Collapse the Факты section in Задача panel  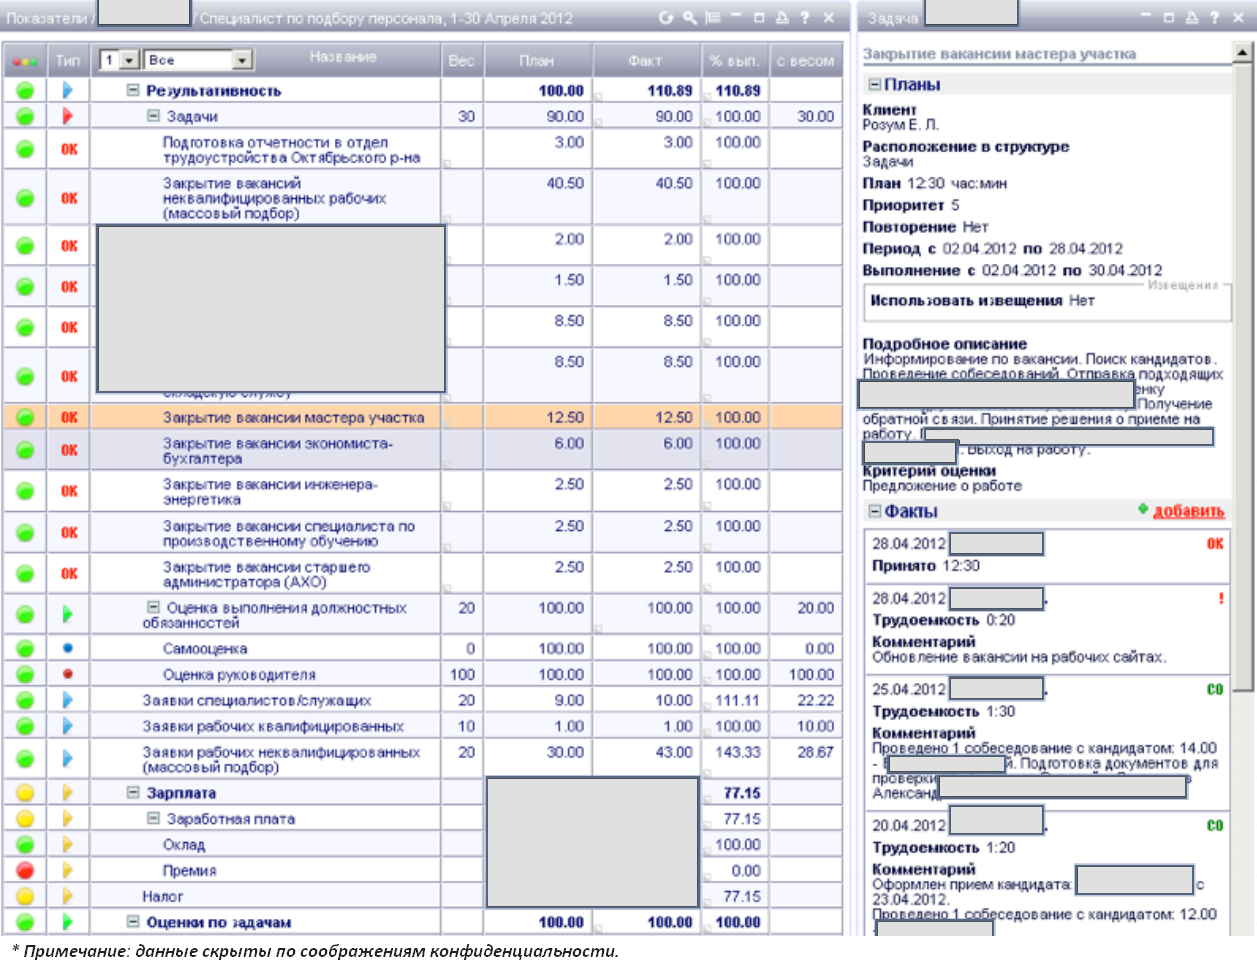pyautogui.click(x=875, y=511)
